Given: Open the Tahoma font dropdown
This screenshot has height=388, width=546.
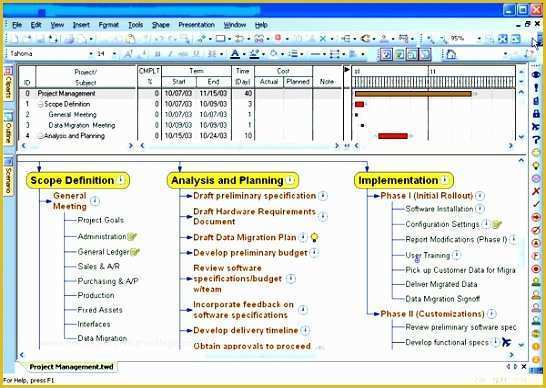Looking at the screenshot, I should [91, 54].
